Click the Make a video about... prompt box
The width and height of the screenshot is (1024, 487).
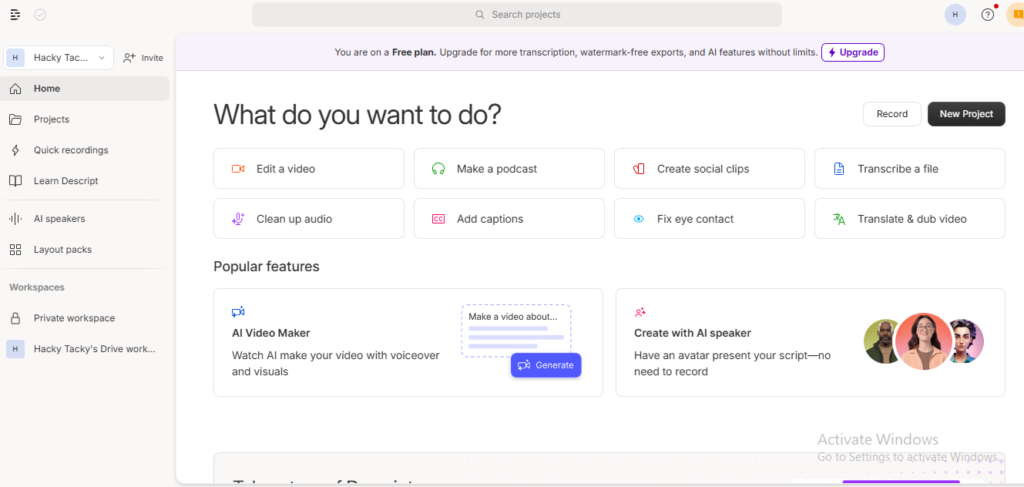coord(516,330)
